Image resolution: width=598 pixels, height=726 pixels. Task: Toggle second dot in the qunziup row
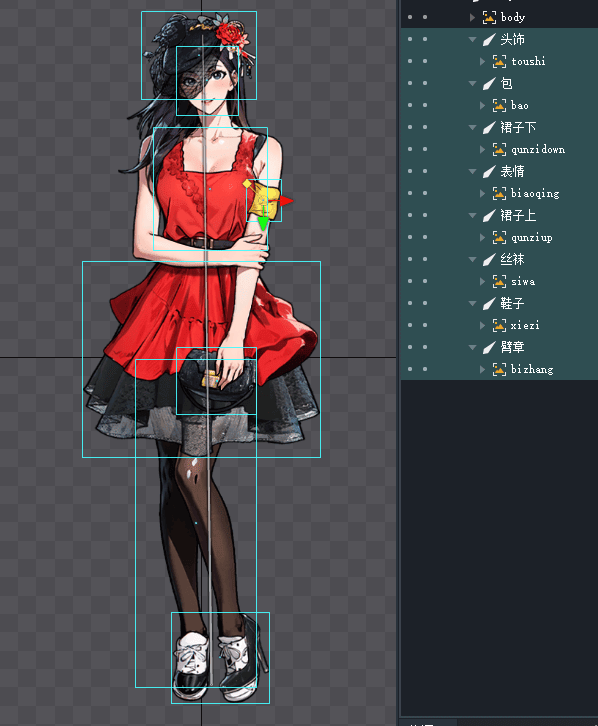(425, 238)
